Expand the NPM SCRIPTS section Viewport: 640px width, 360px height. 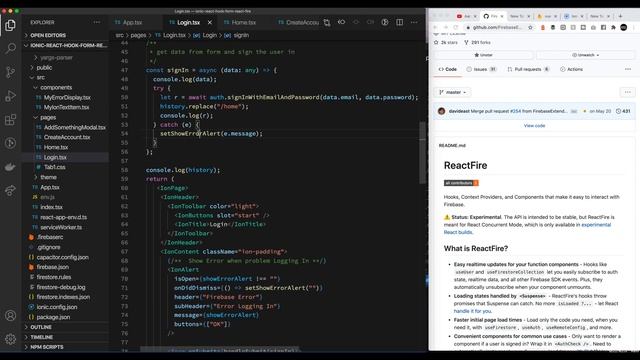(x=47, y=347)
